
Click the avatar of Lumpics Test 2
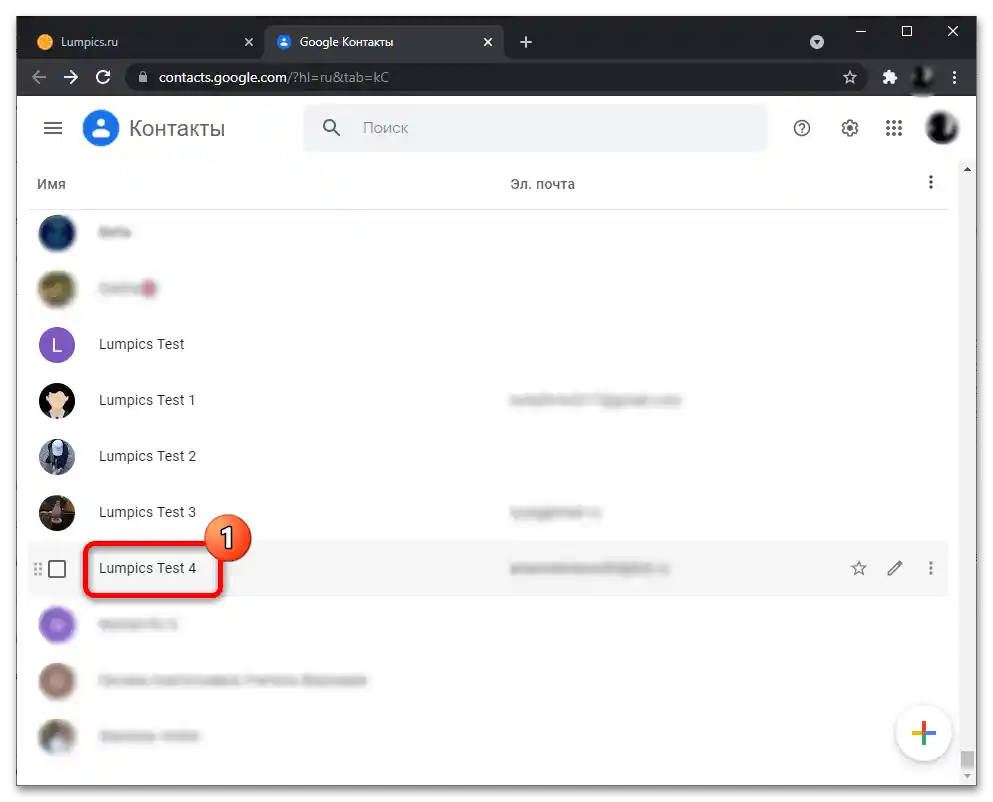point(57,457)
